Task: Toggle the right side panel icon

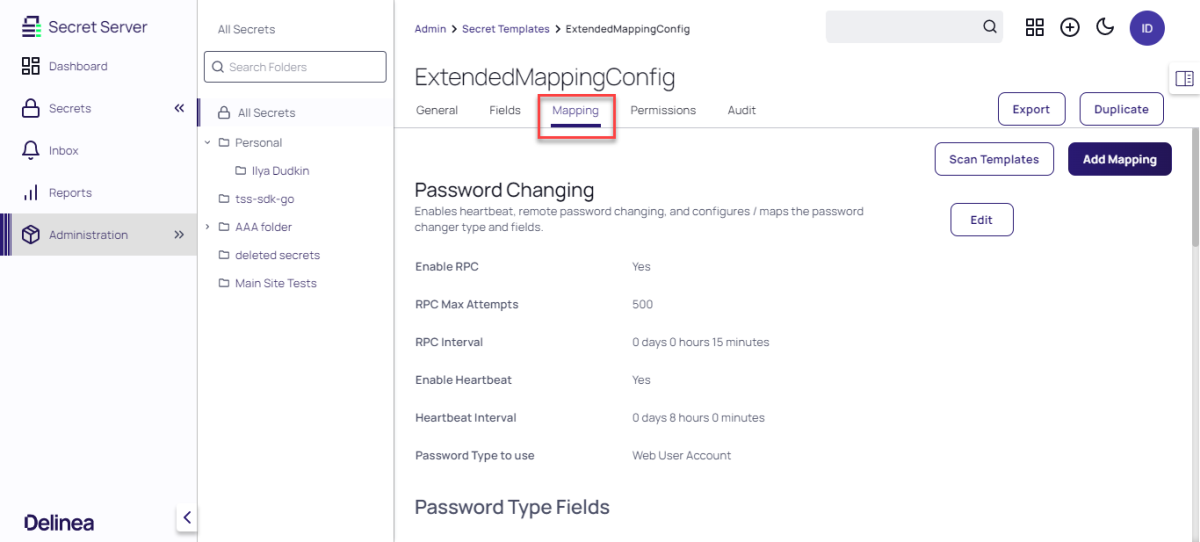Action: coord(1184,78)
